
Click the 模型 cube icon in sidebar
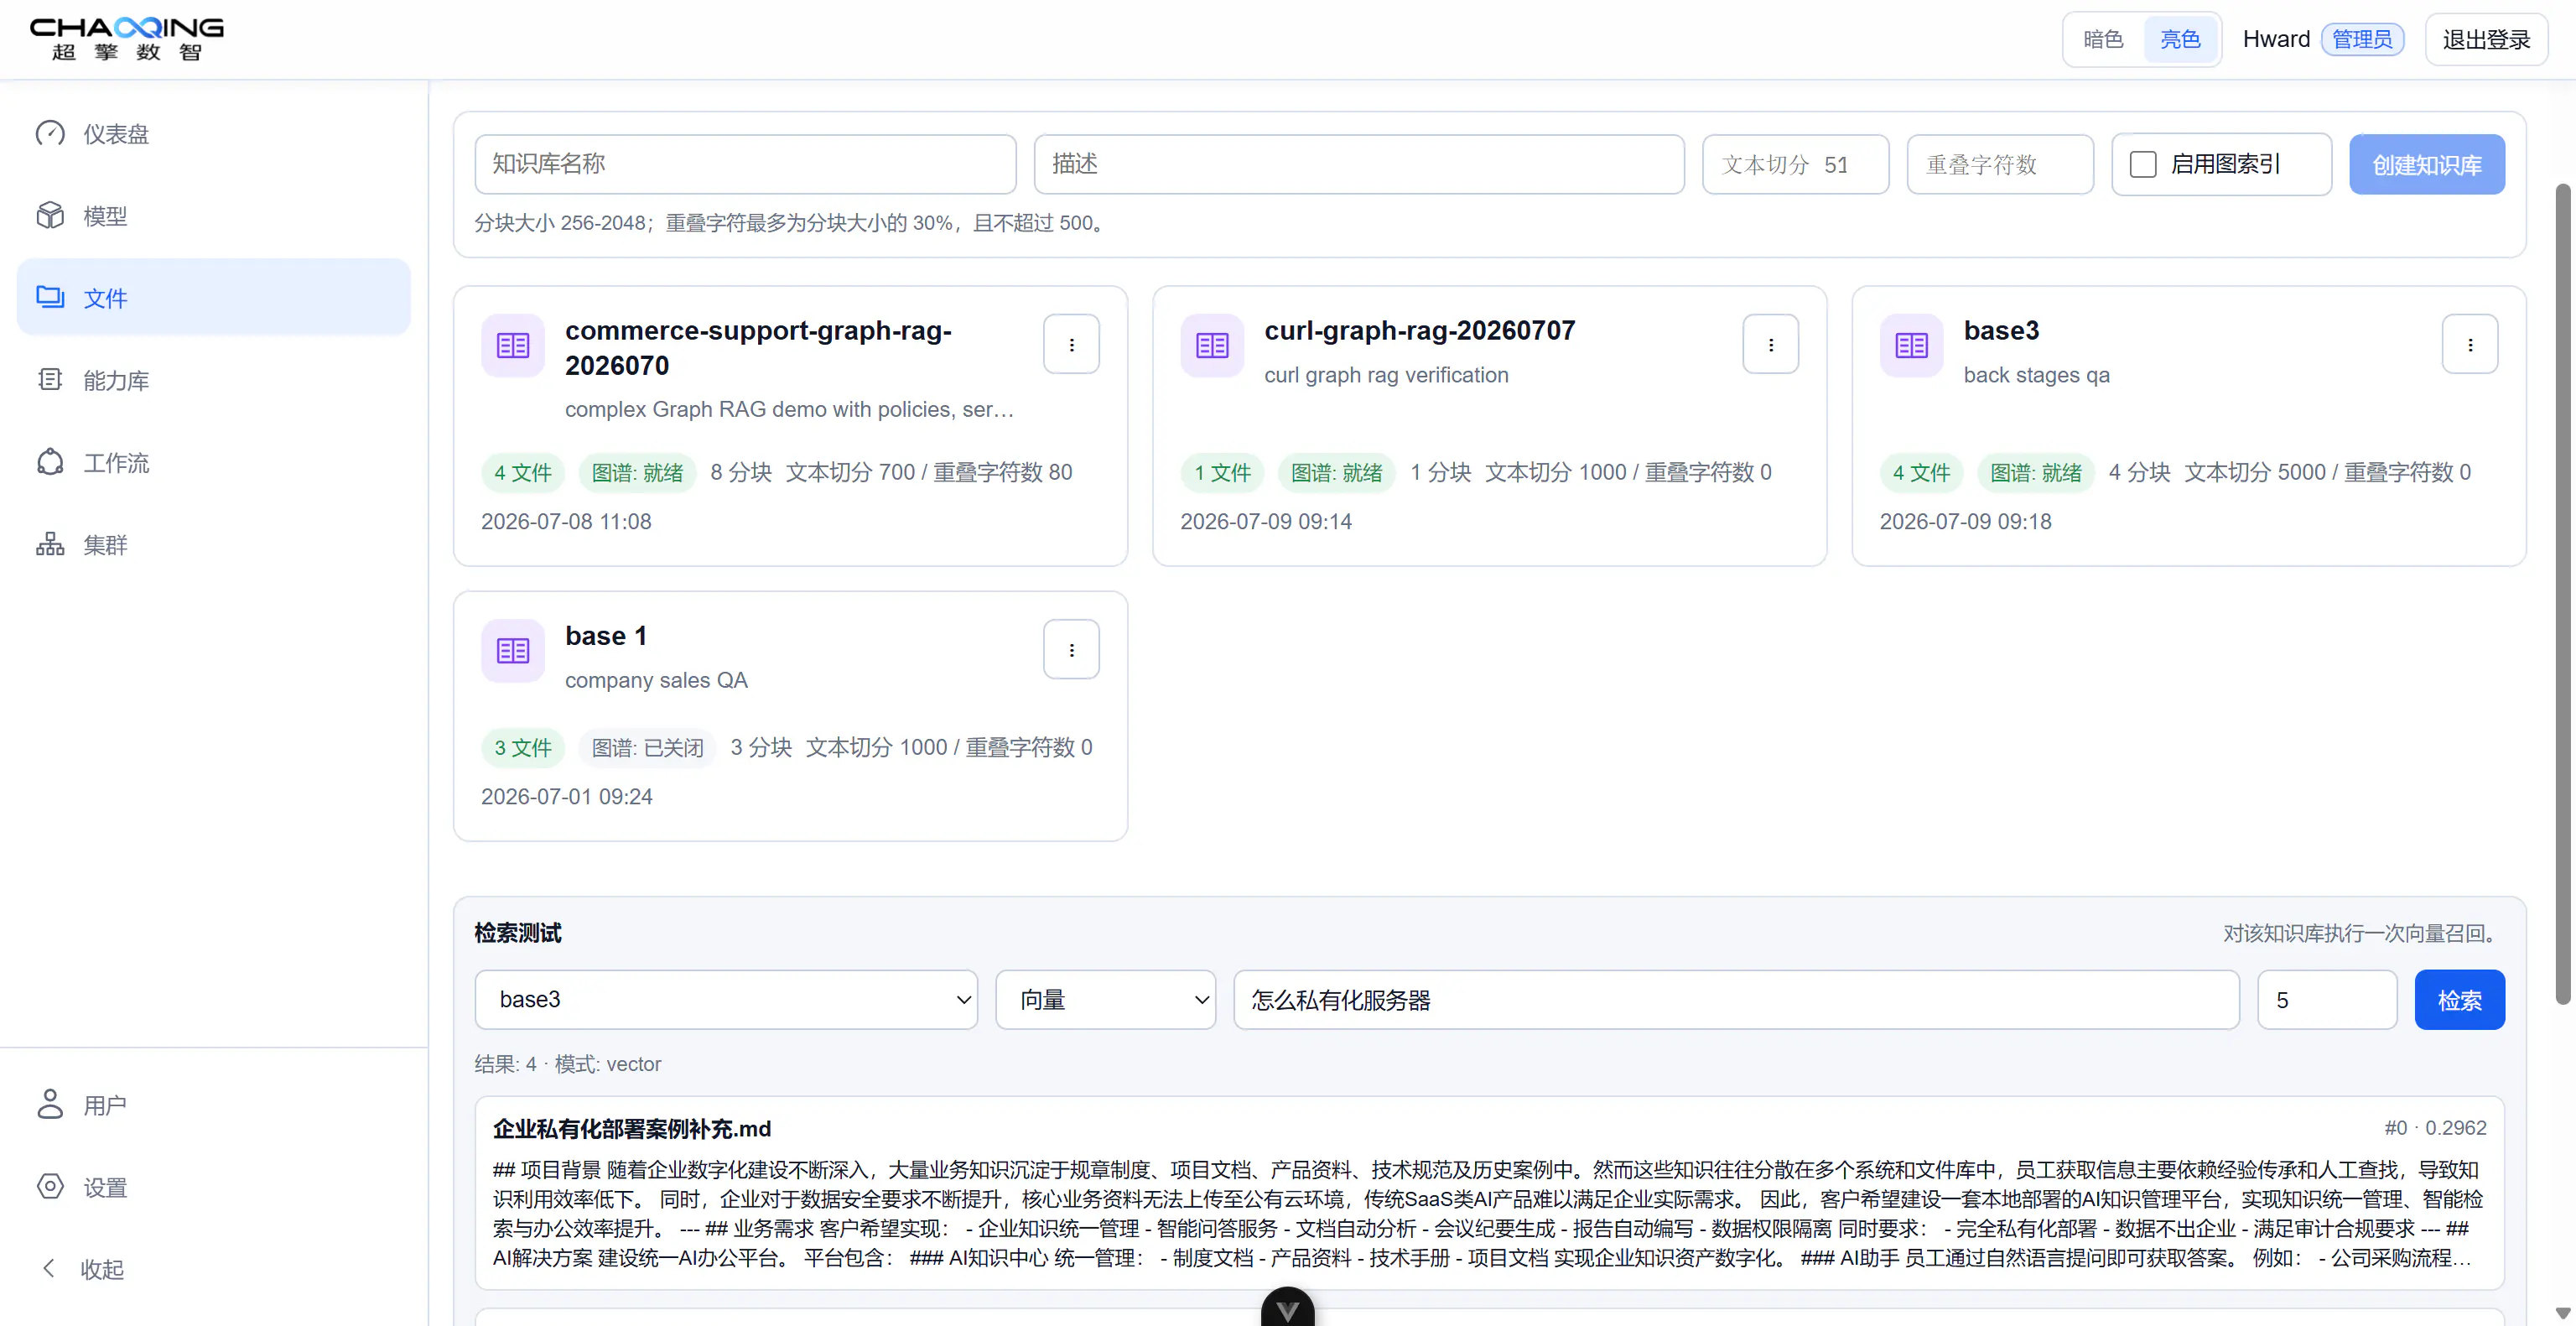click(x=50, y=216)
